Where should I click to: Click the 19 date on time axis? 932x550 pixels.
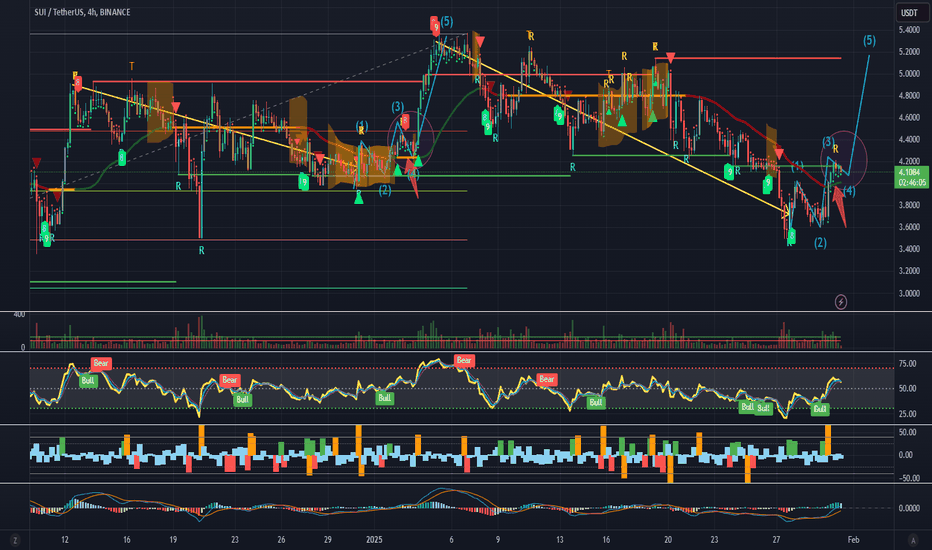point(173,540)
